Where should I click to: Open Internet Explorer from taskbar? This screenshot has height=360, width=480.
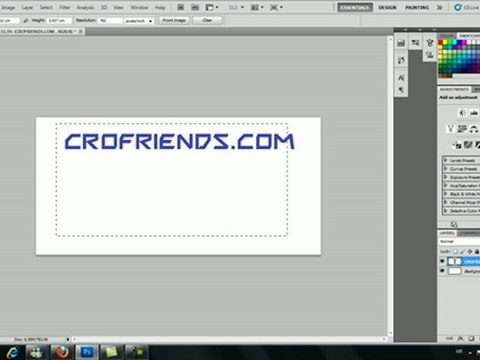click(12, 352)
